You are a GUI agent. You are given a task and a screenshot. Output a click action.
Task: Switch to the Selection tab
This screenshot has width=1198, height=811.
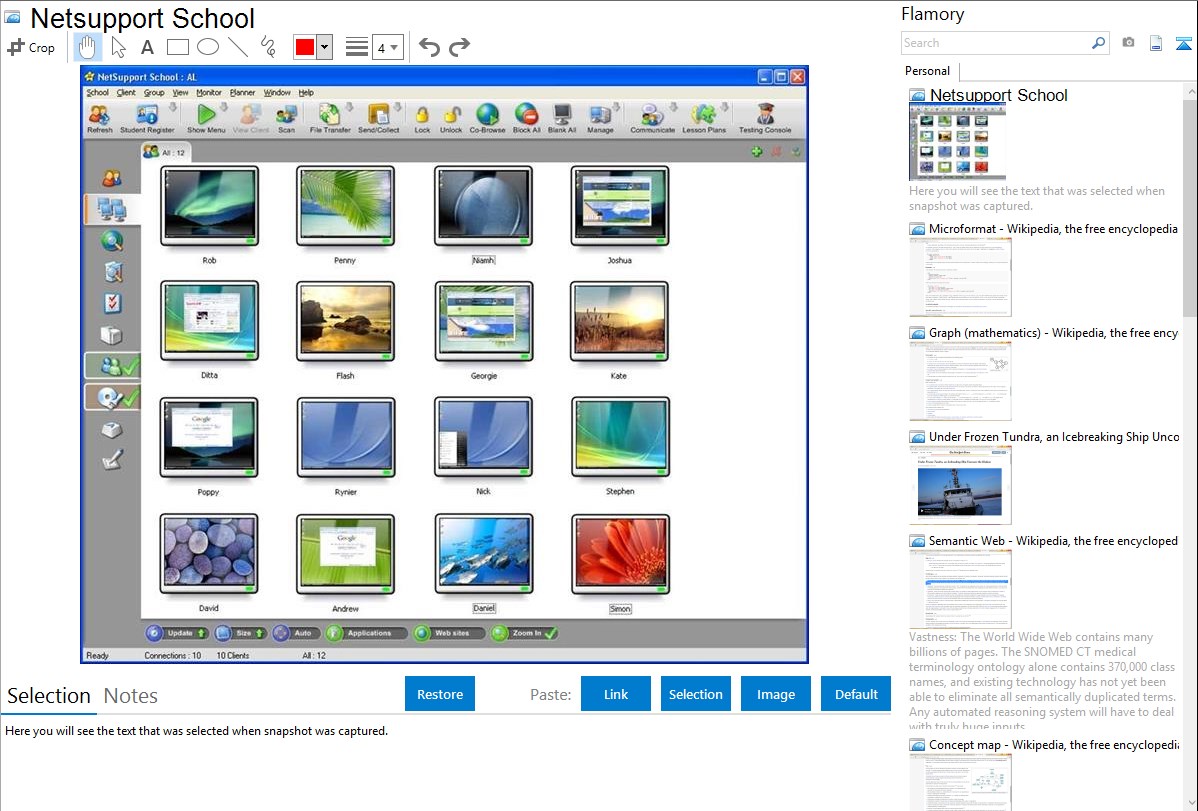pyautogui.click(x=49, y=696)
